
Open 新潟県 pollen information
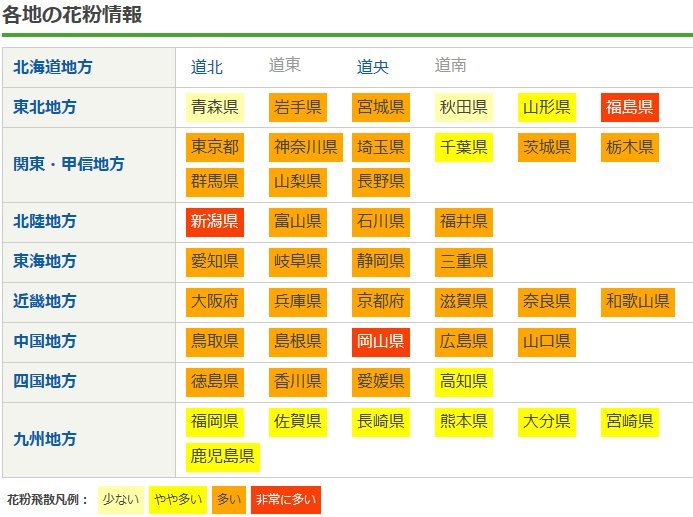point(215,221)
